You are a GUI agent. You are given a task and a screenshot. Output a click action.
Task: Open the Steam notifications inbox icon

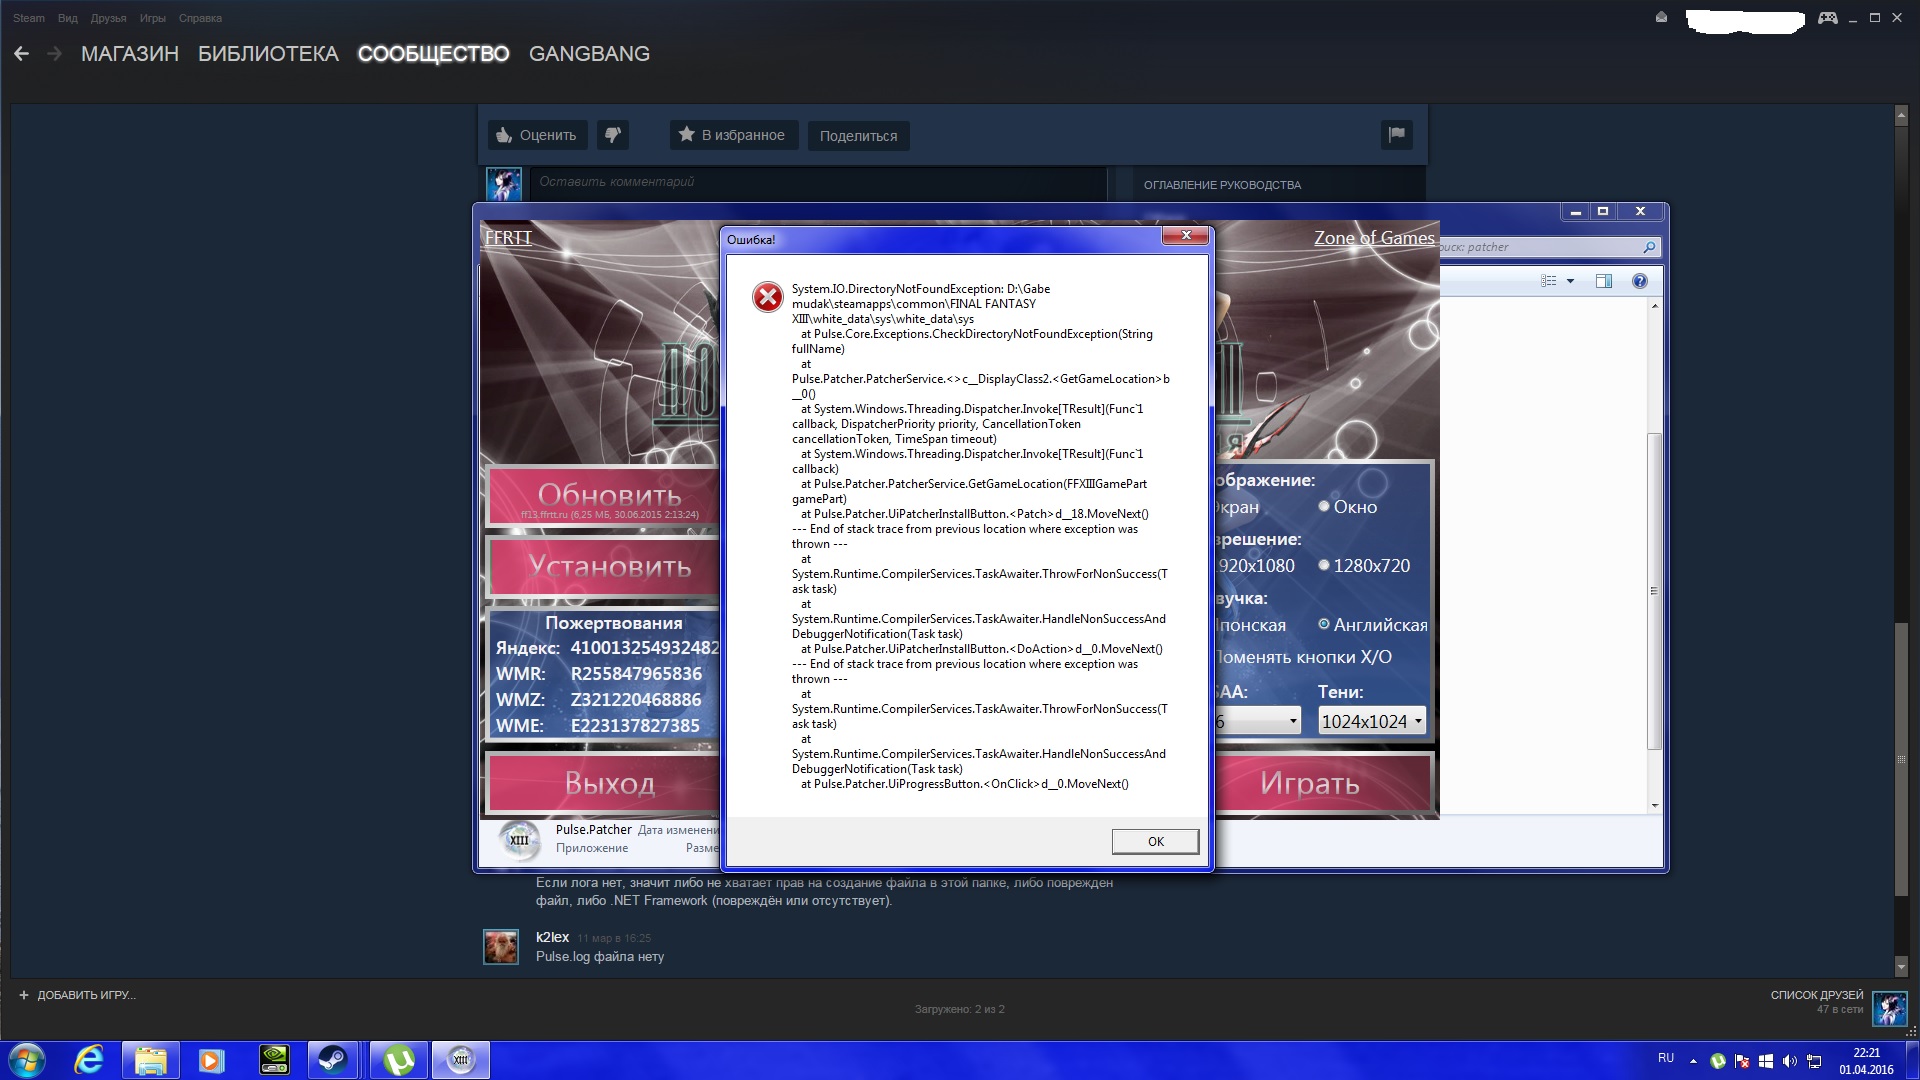click(x=1661, y=17)
